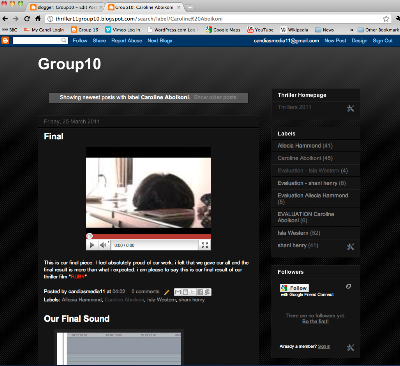Click the orange Blogger logo in the navbar
The image size is (400, 366).
[5, 41]
